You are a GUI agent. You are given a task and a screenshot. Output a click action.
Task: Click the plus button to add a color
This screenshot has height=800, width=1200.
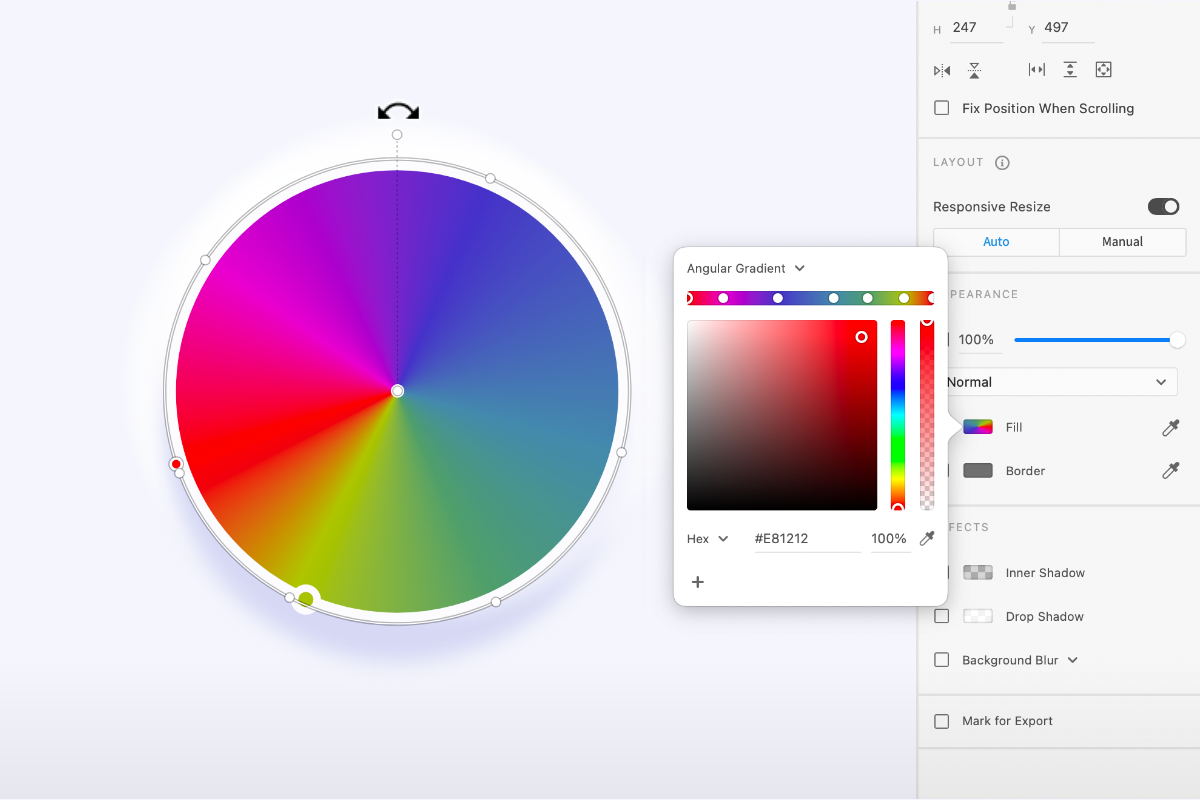pyautogui.click(x=697, y=581)
